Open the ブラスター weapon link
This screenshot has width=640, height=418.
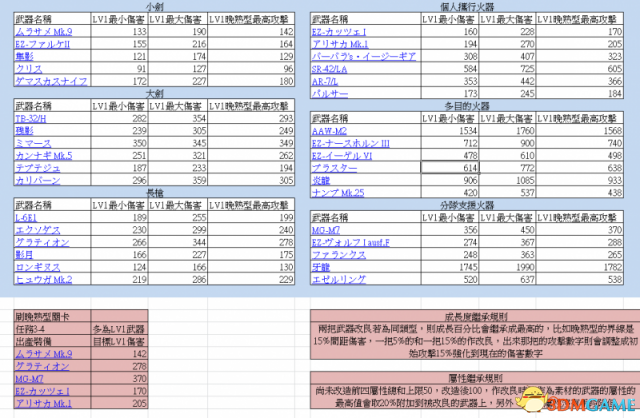pyautogui.click(x=334, y=168)
